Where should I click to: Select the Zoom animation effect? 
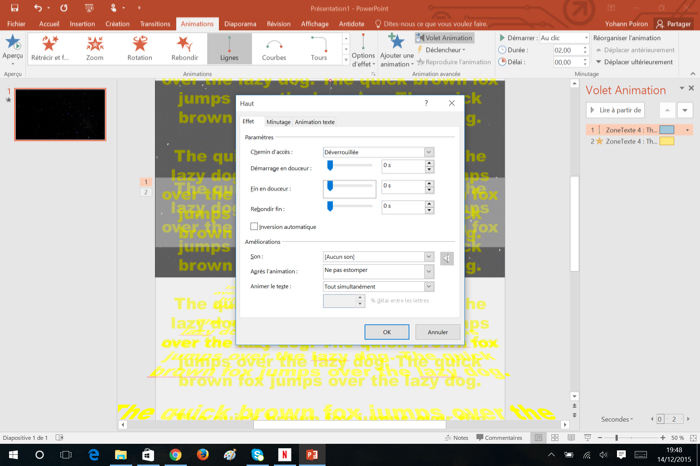coord(95,47)
